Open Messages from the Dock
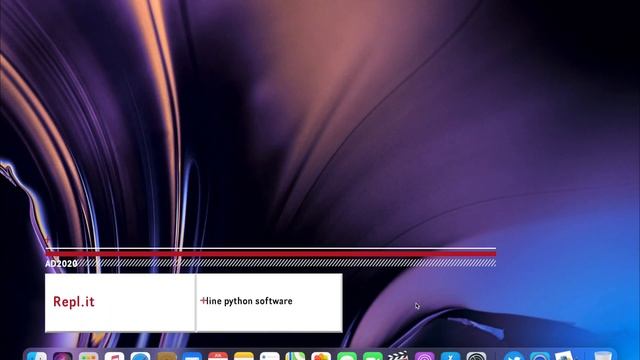The image size is (640, 360). [347, 356]
